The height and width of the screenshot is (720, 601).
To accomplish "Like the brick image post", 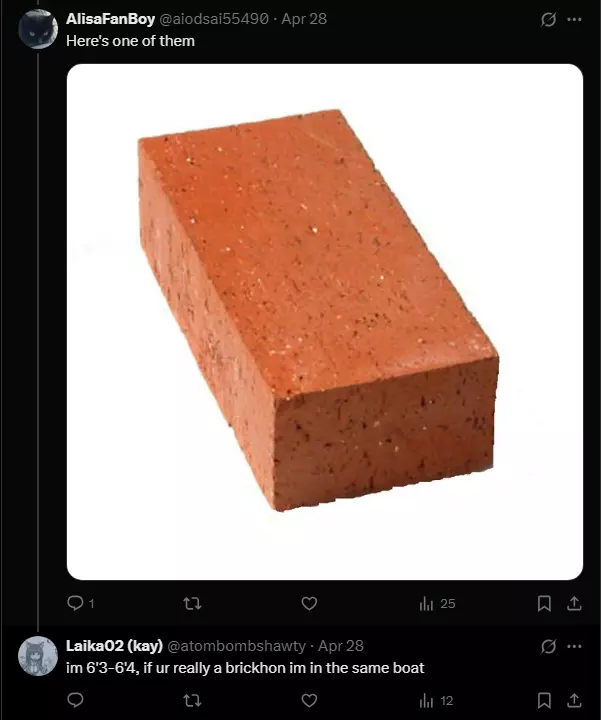I will point(309,603).
